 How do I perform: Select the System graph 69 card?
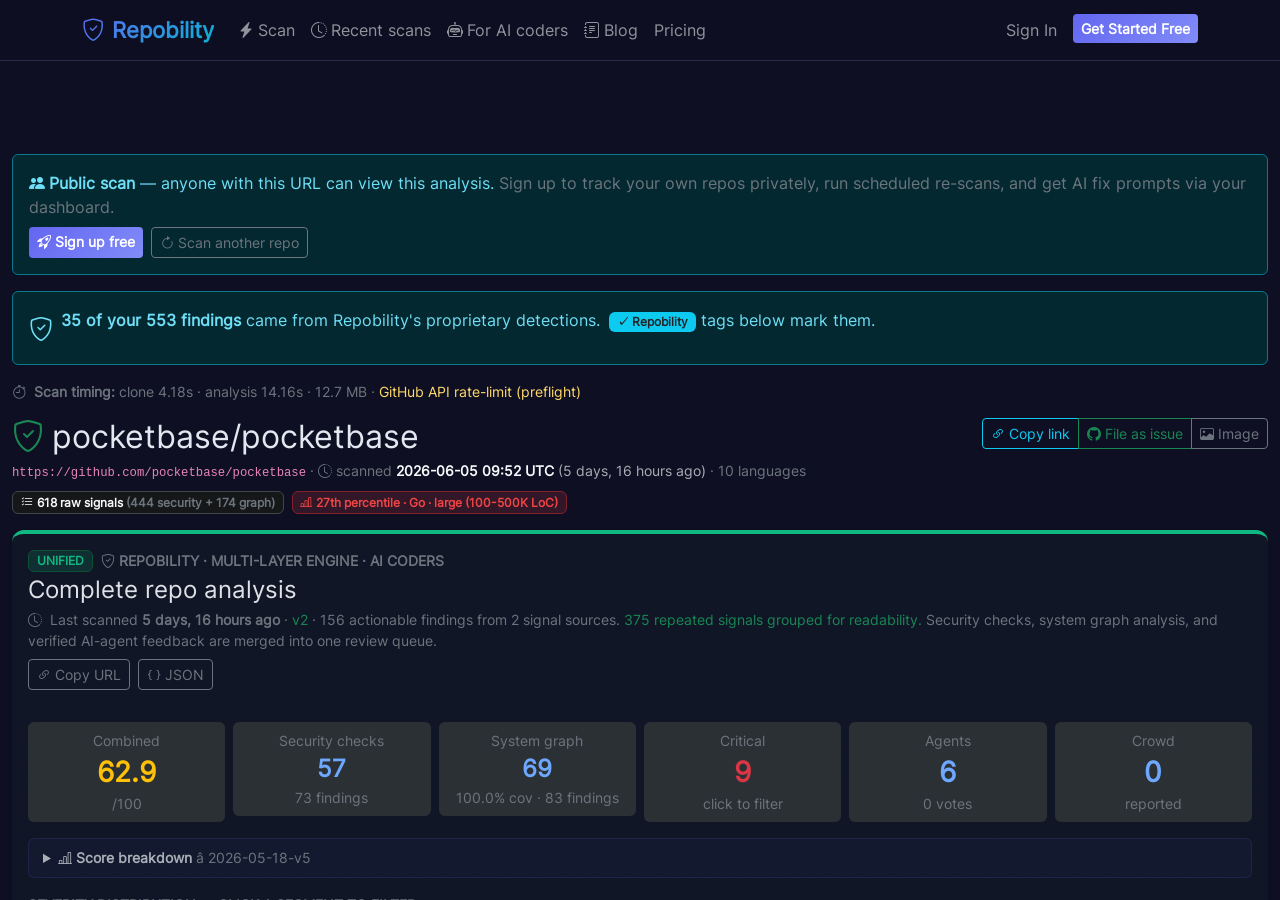[x=537, y=769]
